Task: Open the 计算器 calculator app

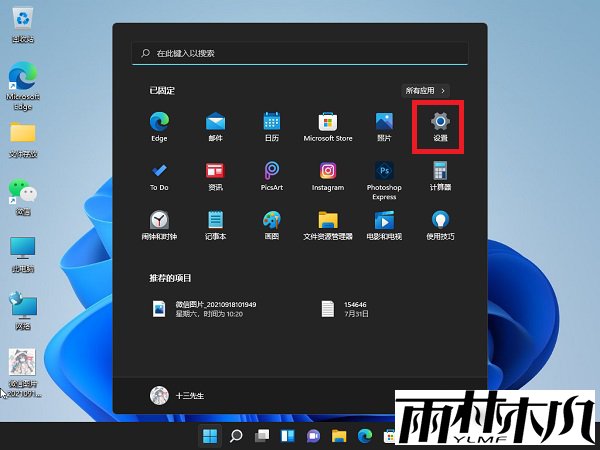Action: point(440,176)
